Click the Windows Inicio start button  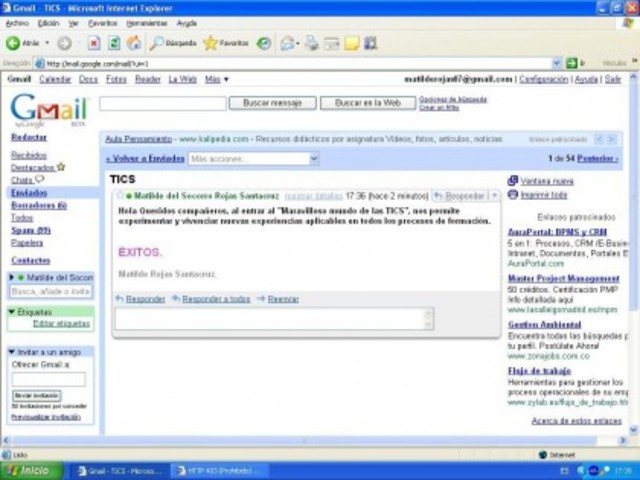click(x=32, y=471)
